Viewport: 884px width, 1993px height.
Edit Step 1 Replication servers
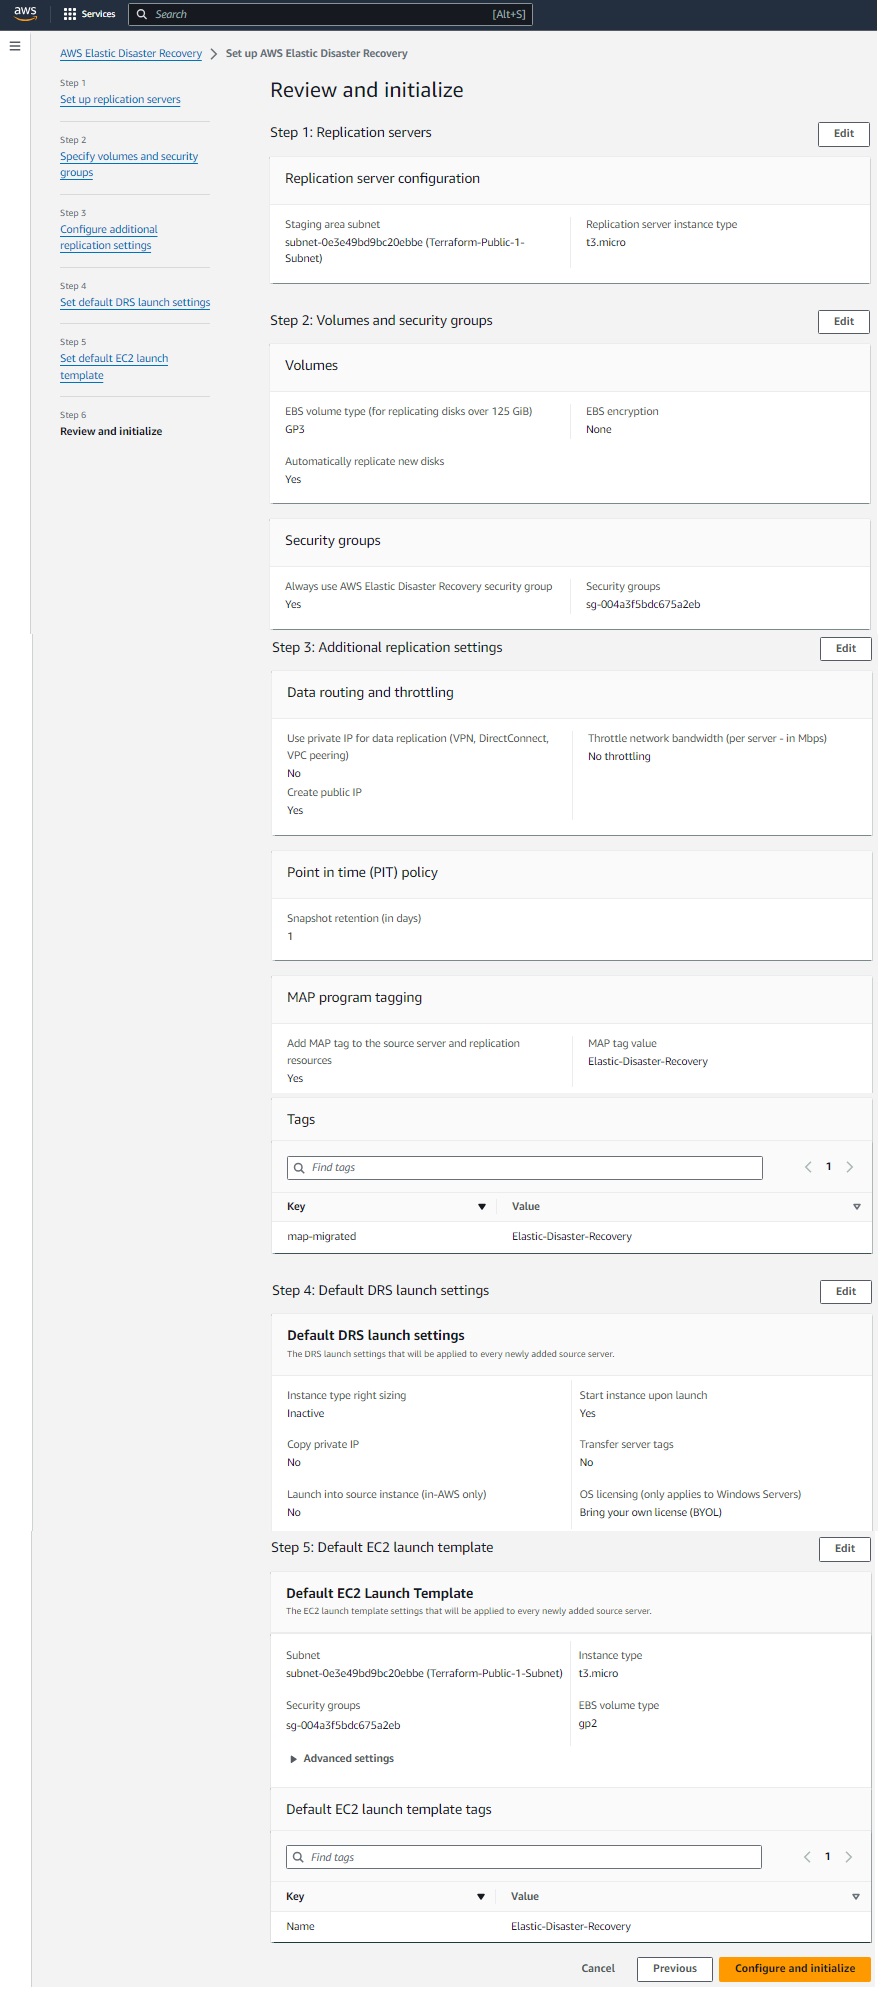[x=843, y=134]
